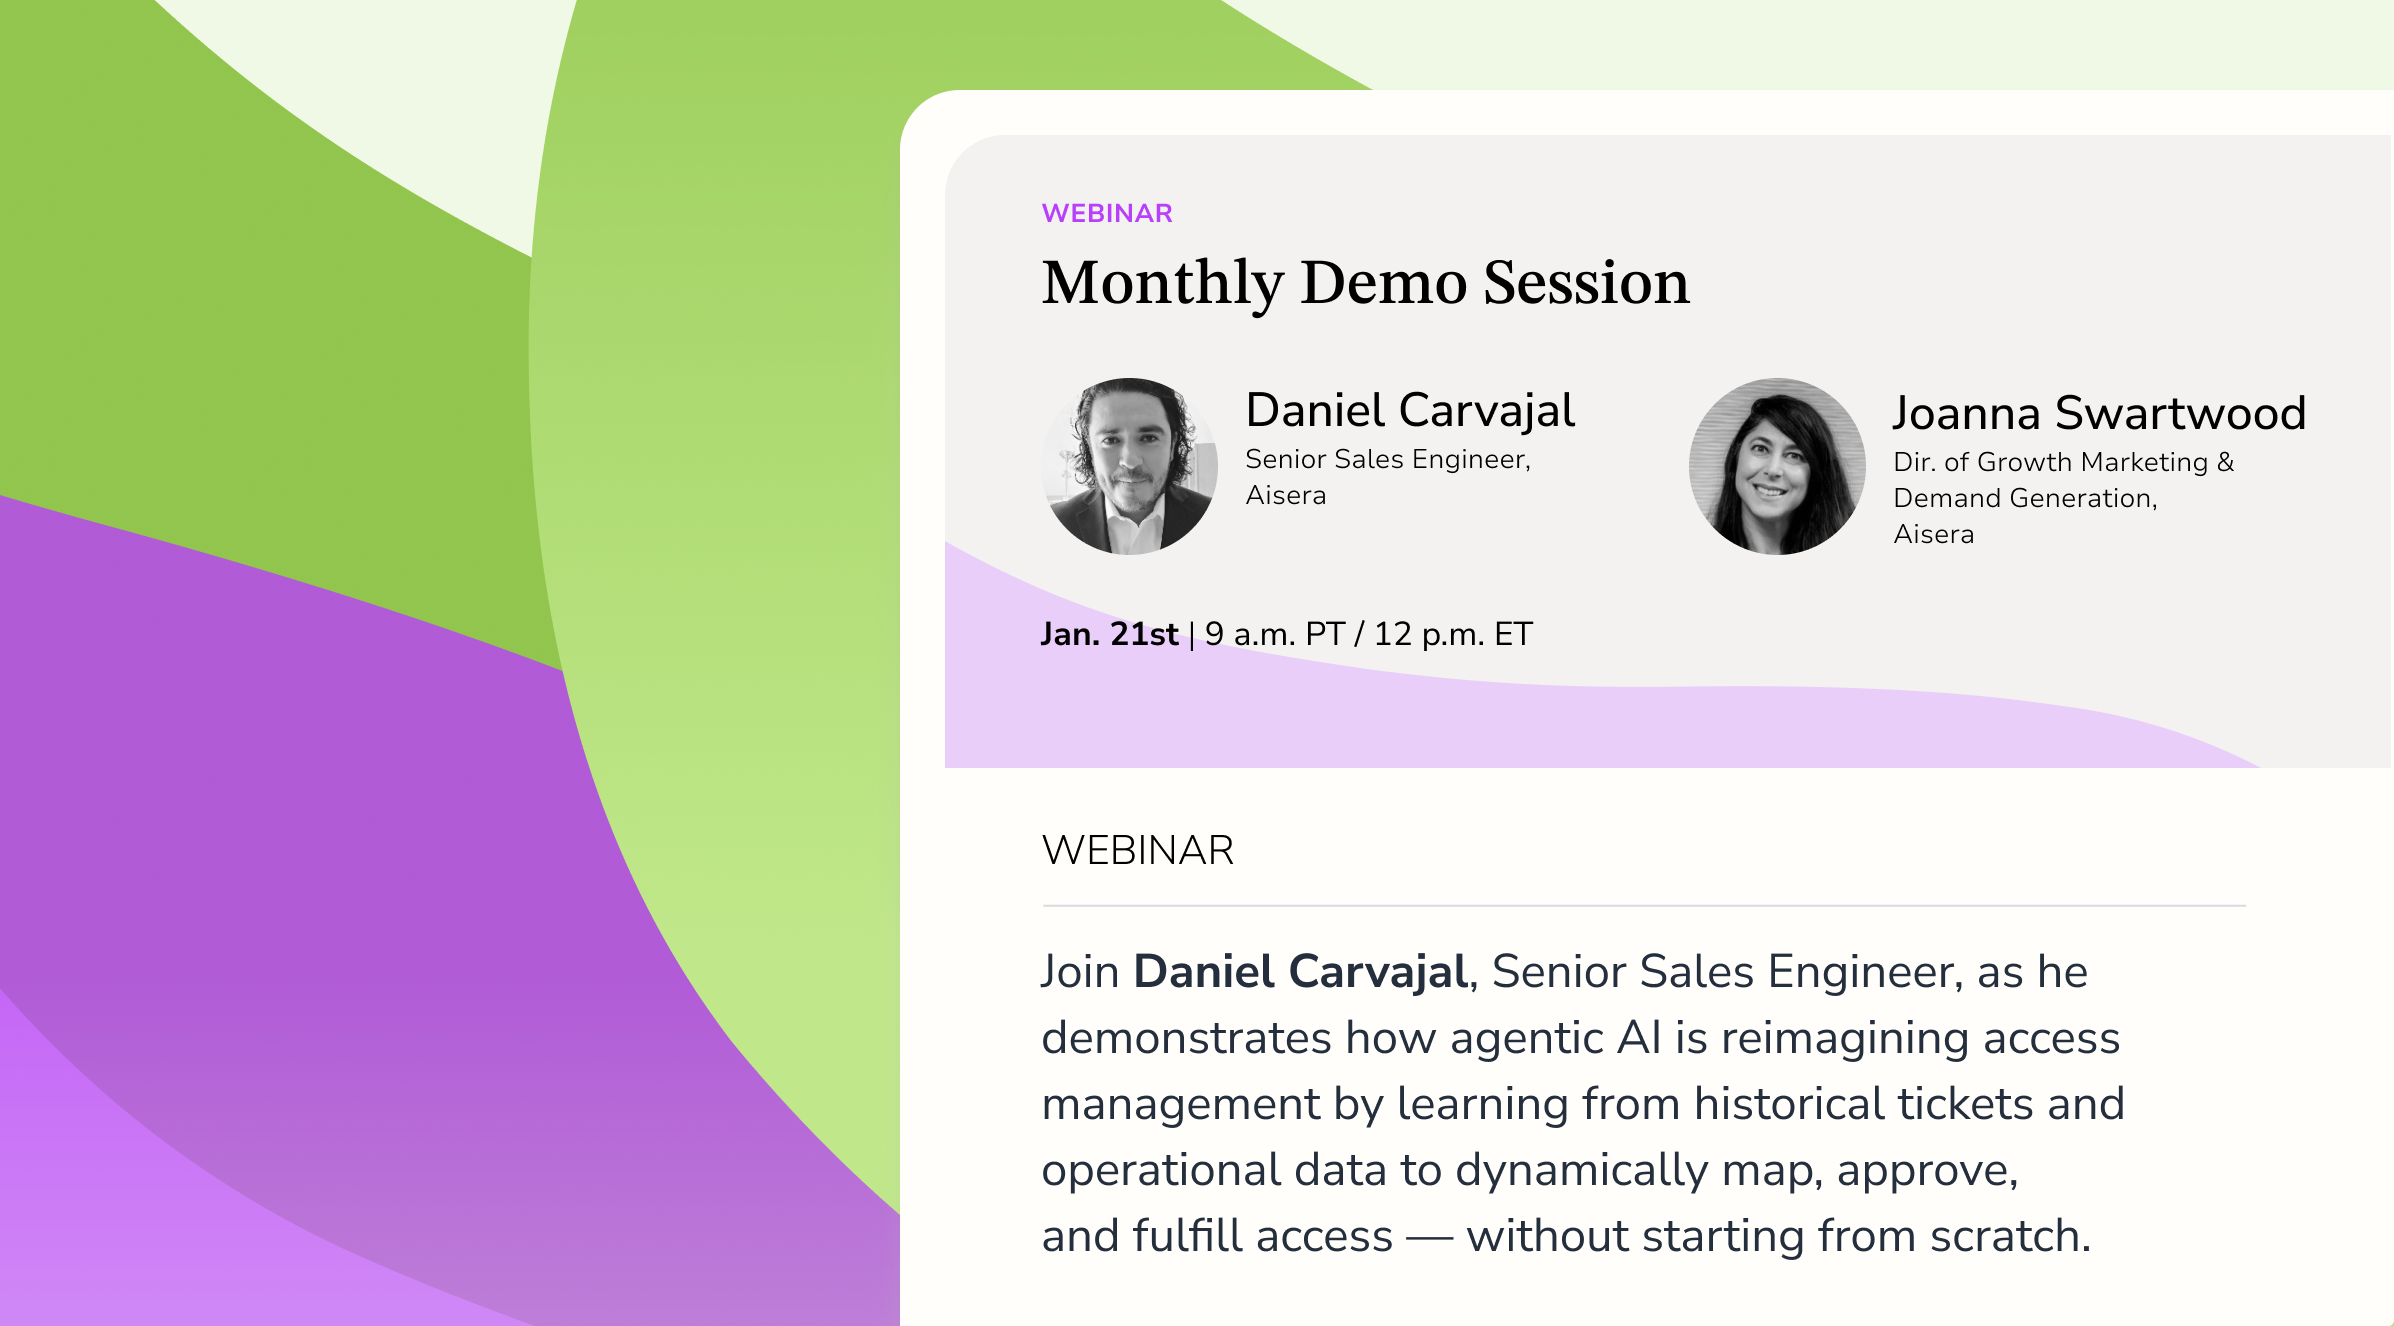The image size is (2394, 1326).
Task: Click the lavender wave at banner bottom
Action: click(1400, 725)
